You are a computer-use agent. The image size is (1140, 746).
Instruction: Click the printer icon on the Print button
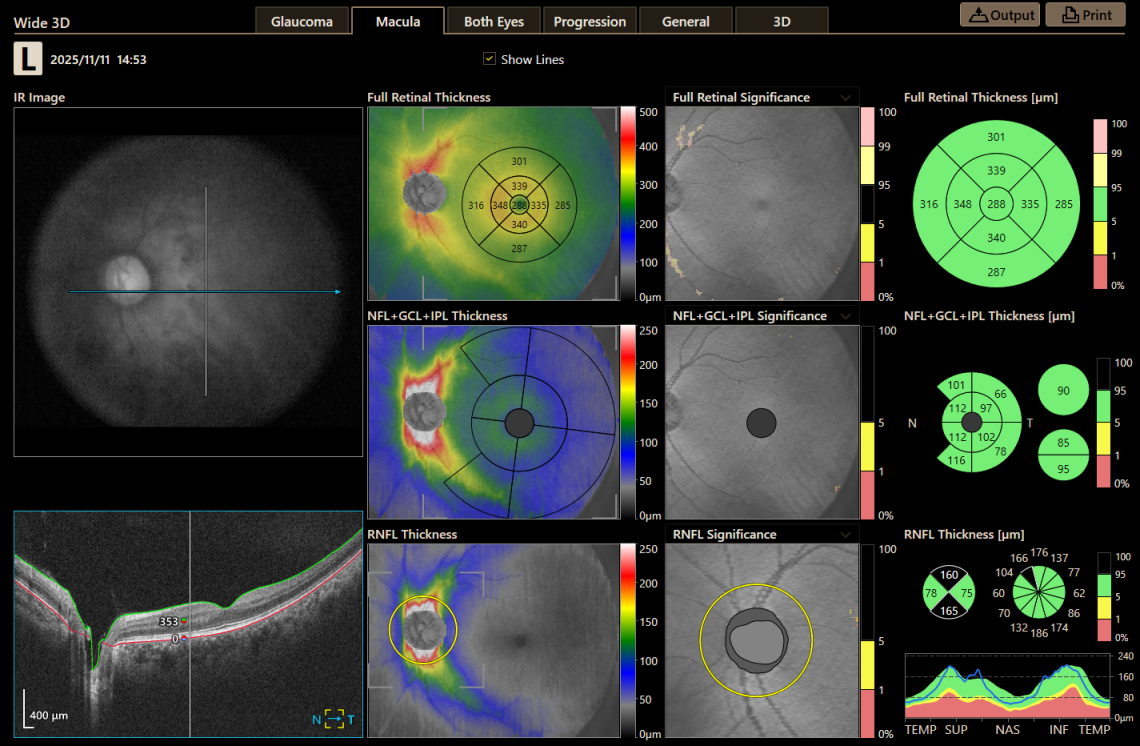pos(1069,15)
